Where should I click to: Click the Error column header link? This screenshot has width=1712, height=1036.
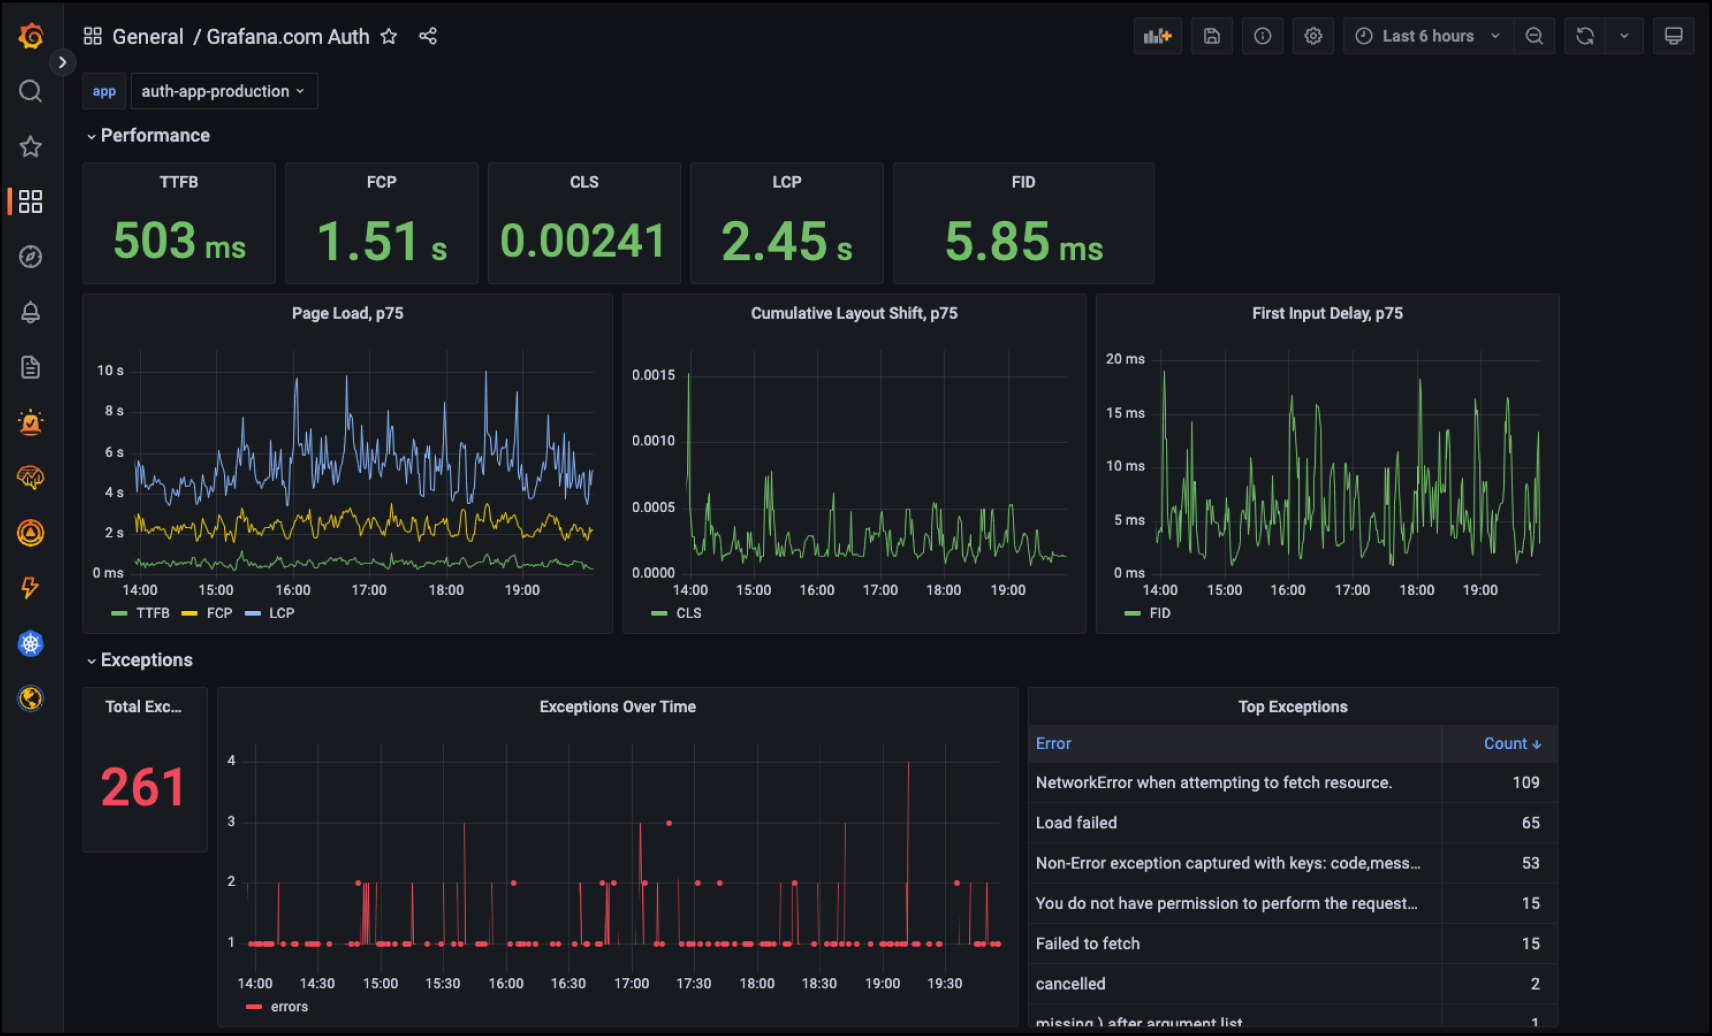coord(1053,743)
